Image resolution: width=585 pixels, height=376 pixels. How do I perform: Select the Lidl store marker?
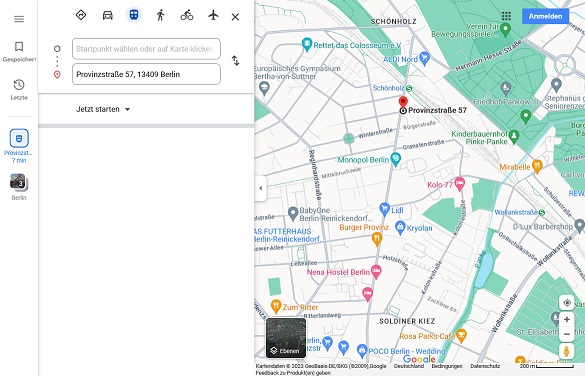(384, 209)
